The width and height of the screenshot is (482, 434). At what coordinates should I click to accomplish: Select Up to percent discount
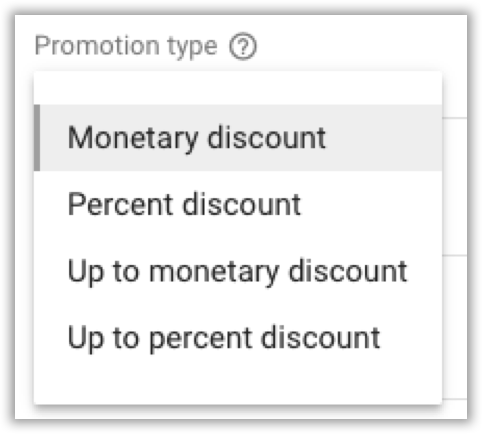pyautogui.click(x=238, y=338)
